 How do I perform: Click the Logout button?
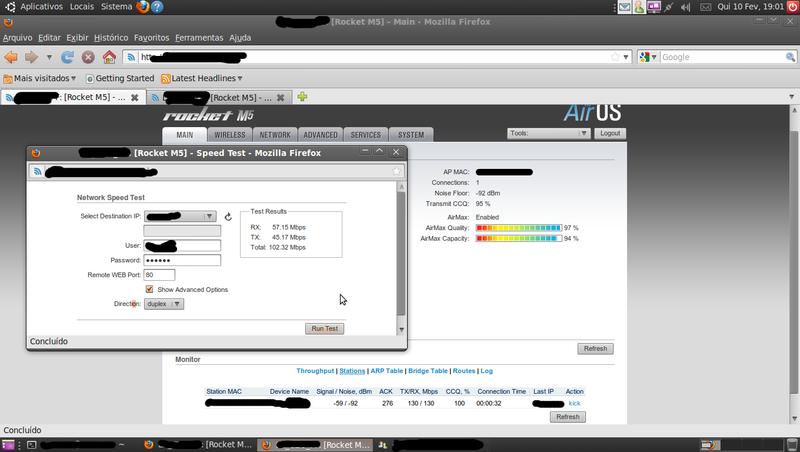(x=610, y=133)
